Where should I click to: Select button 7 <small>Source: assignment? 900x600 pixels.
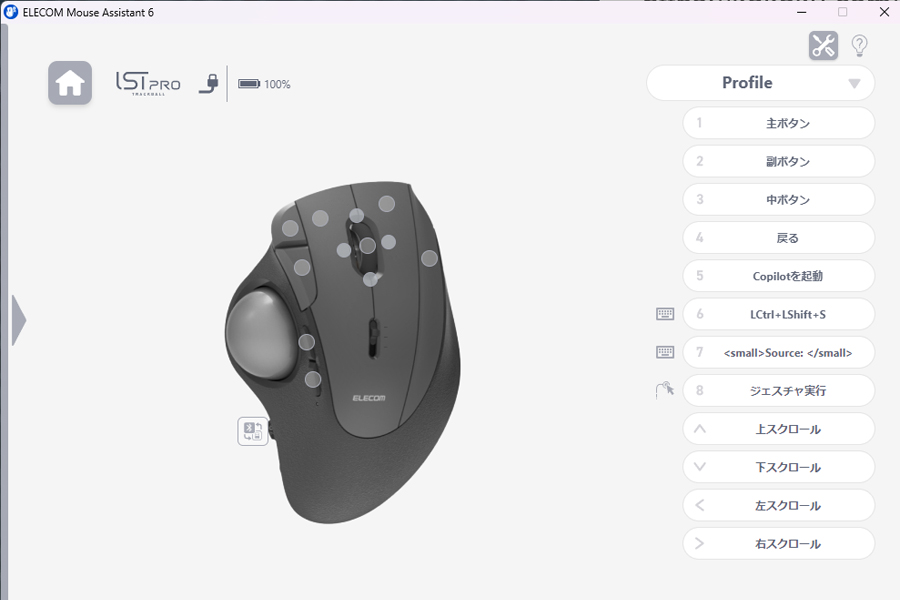tap(779, 353)
